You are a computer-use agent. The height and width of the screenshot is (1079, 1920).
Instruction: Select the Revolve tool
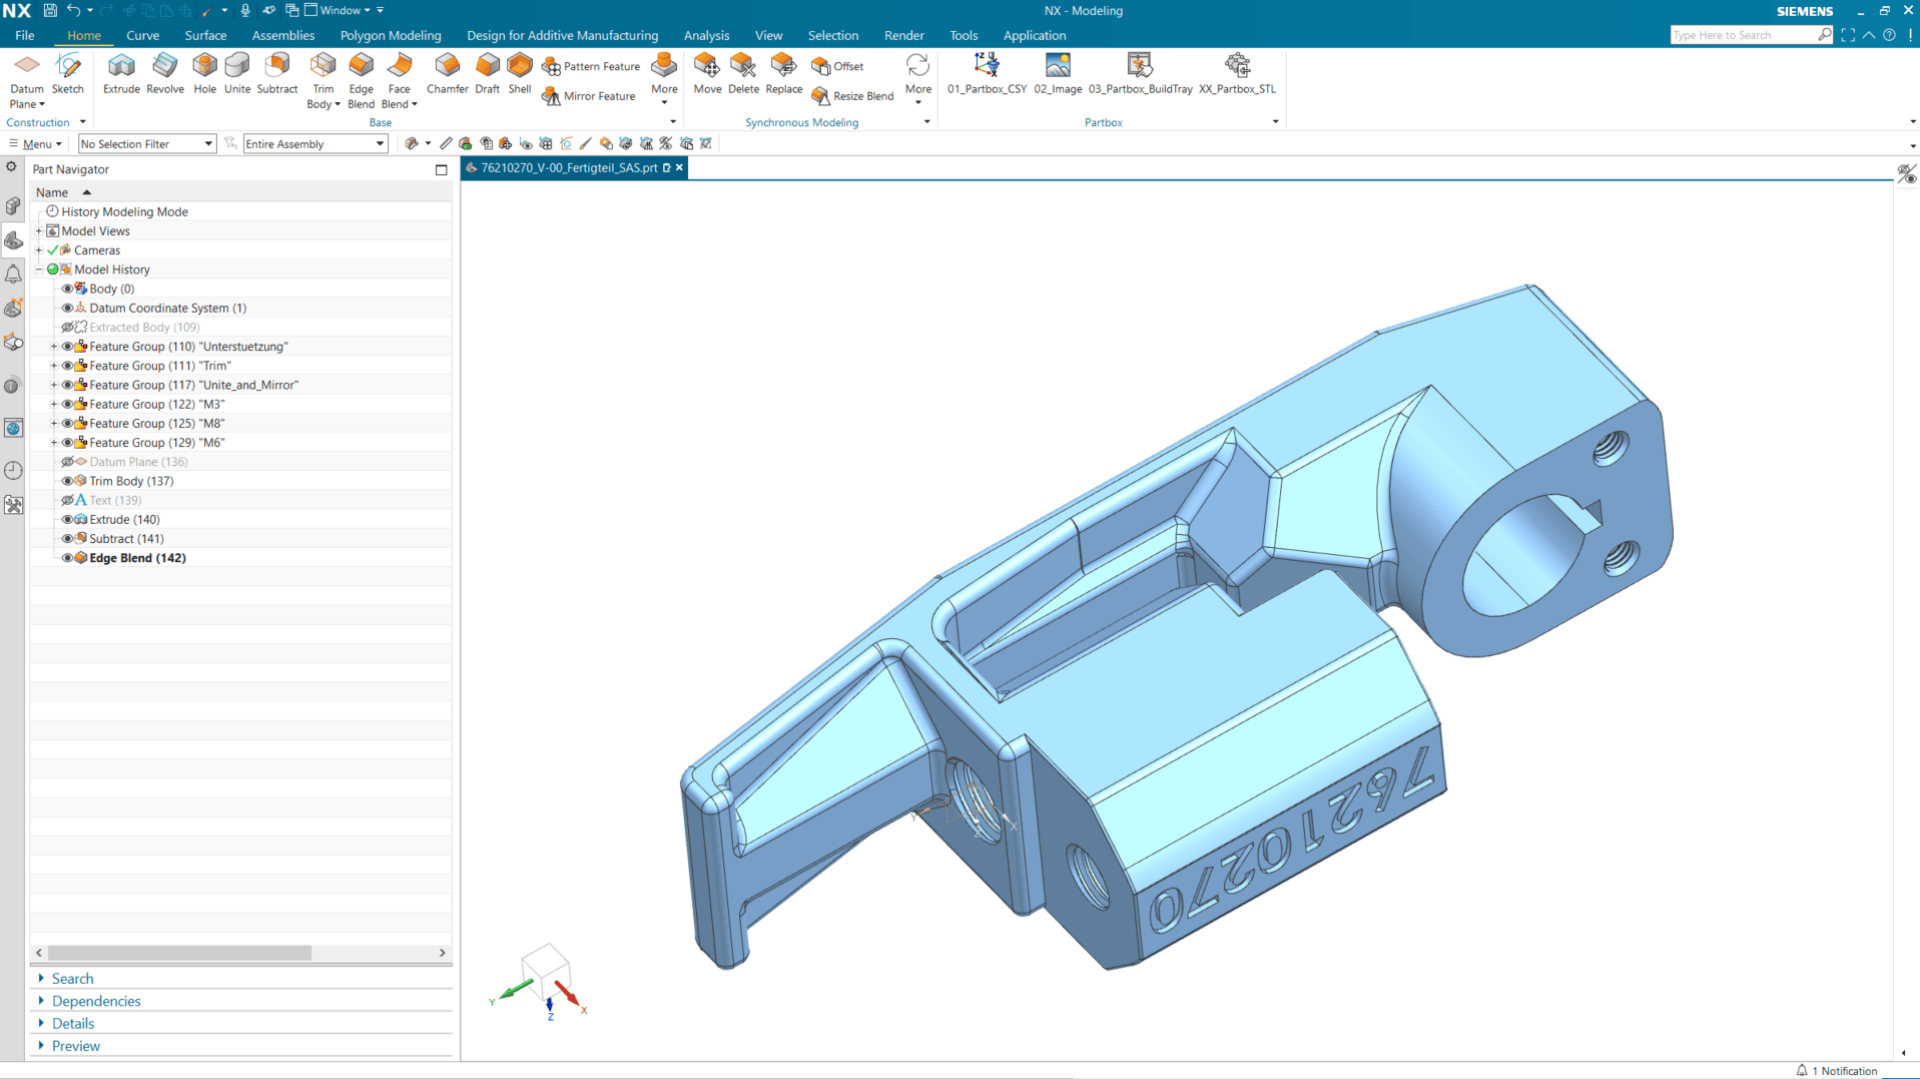[x=165, y=73]
